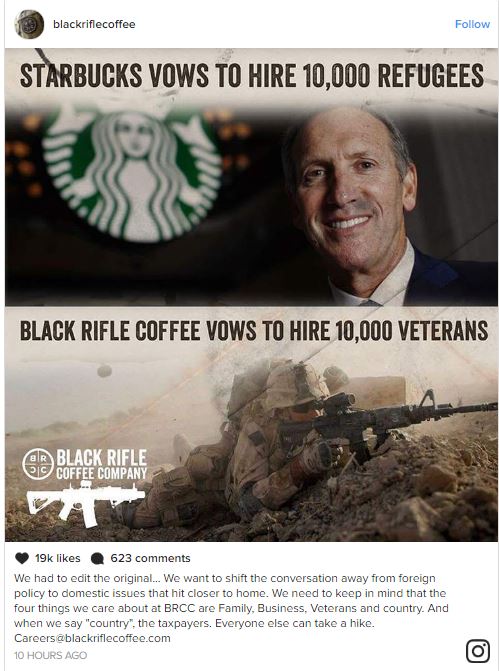
Task: Select the Careers@blackriflecoffee.com email address
Action: (x=92, y=638)
